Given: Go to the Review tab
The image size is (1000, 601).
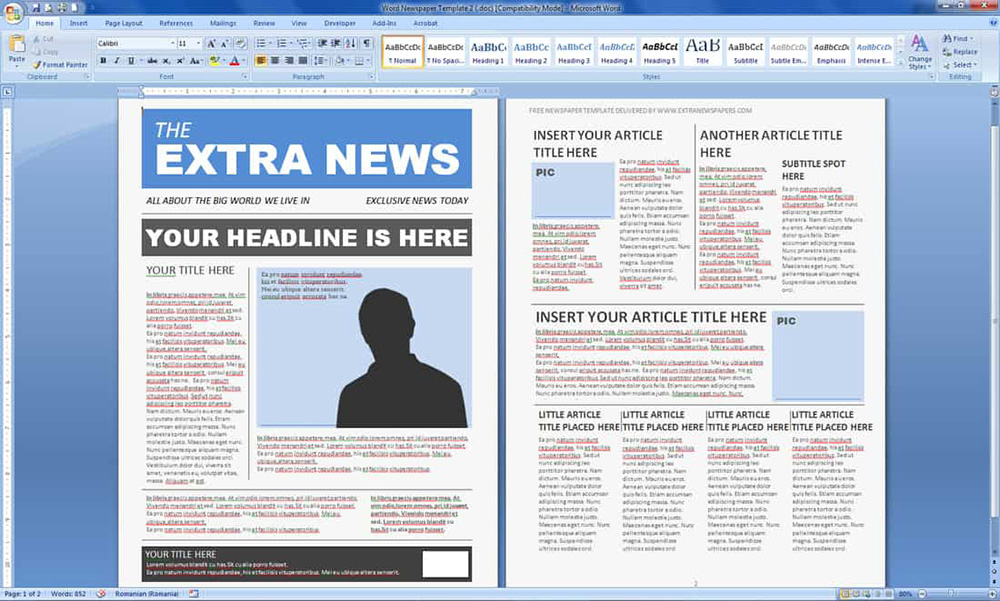Looking at the screenshot, I should pyautogui.click(x=264, y=23).
